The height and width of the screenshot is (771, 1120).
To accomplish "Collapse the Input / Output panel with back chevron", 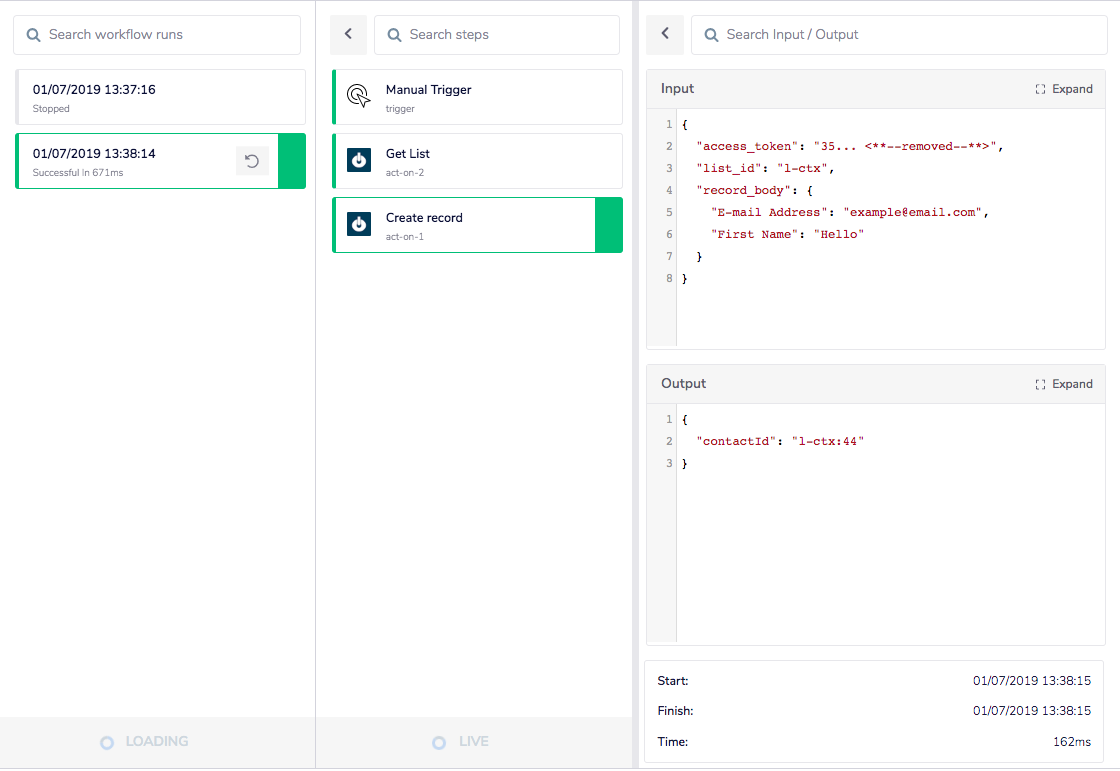I will (x=665, y=34).
